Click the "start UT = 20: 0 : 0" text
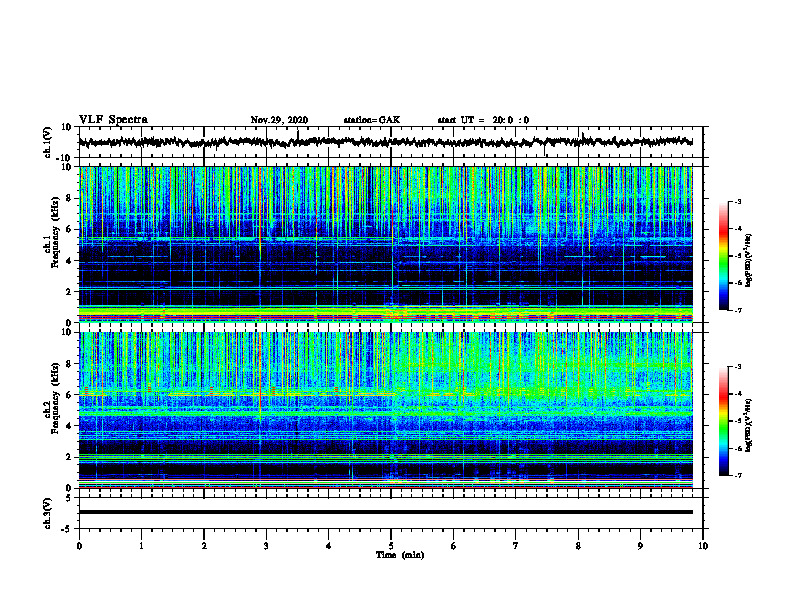792x612 pixels. (x=483, y=120)
